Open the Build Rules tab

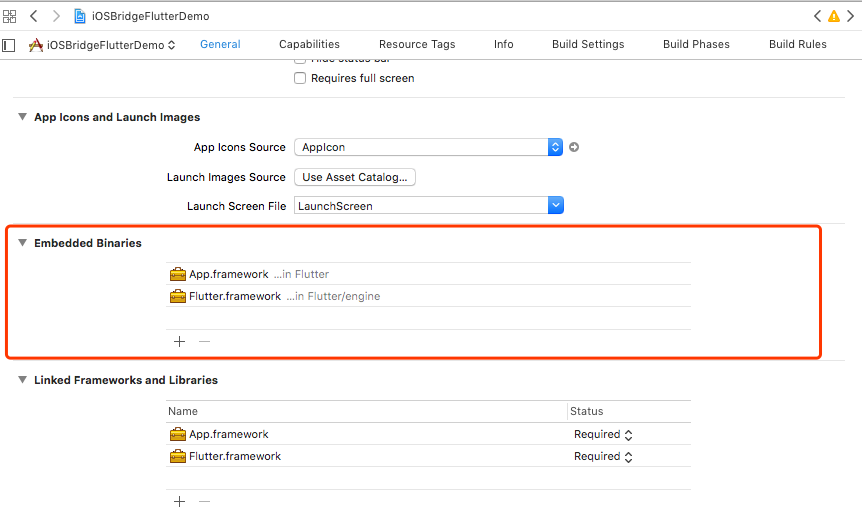(797, 45)
